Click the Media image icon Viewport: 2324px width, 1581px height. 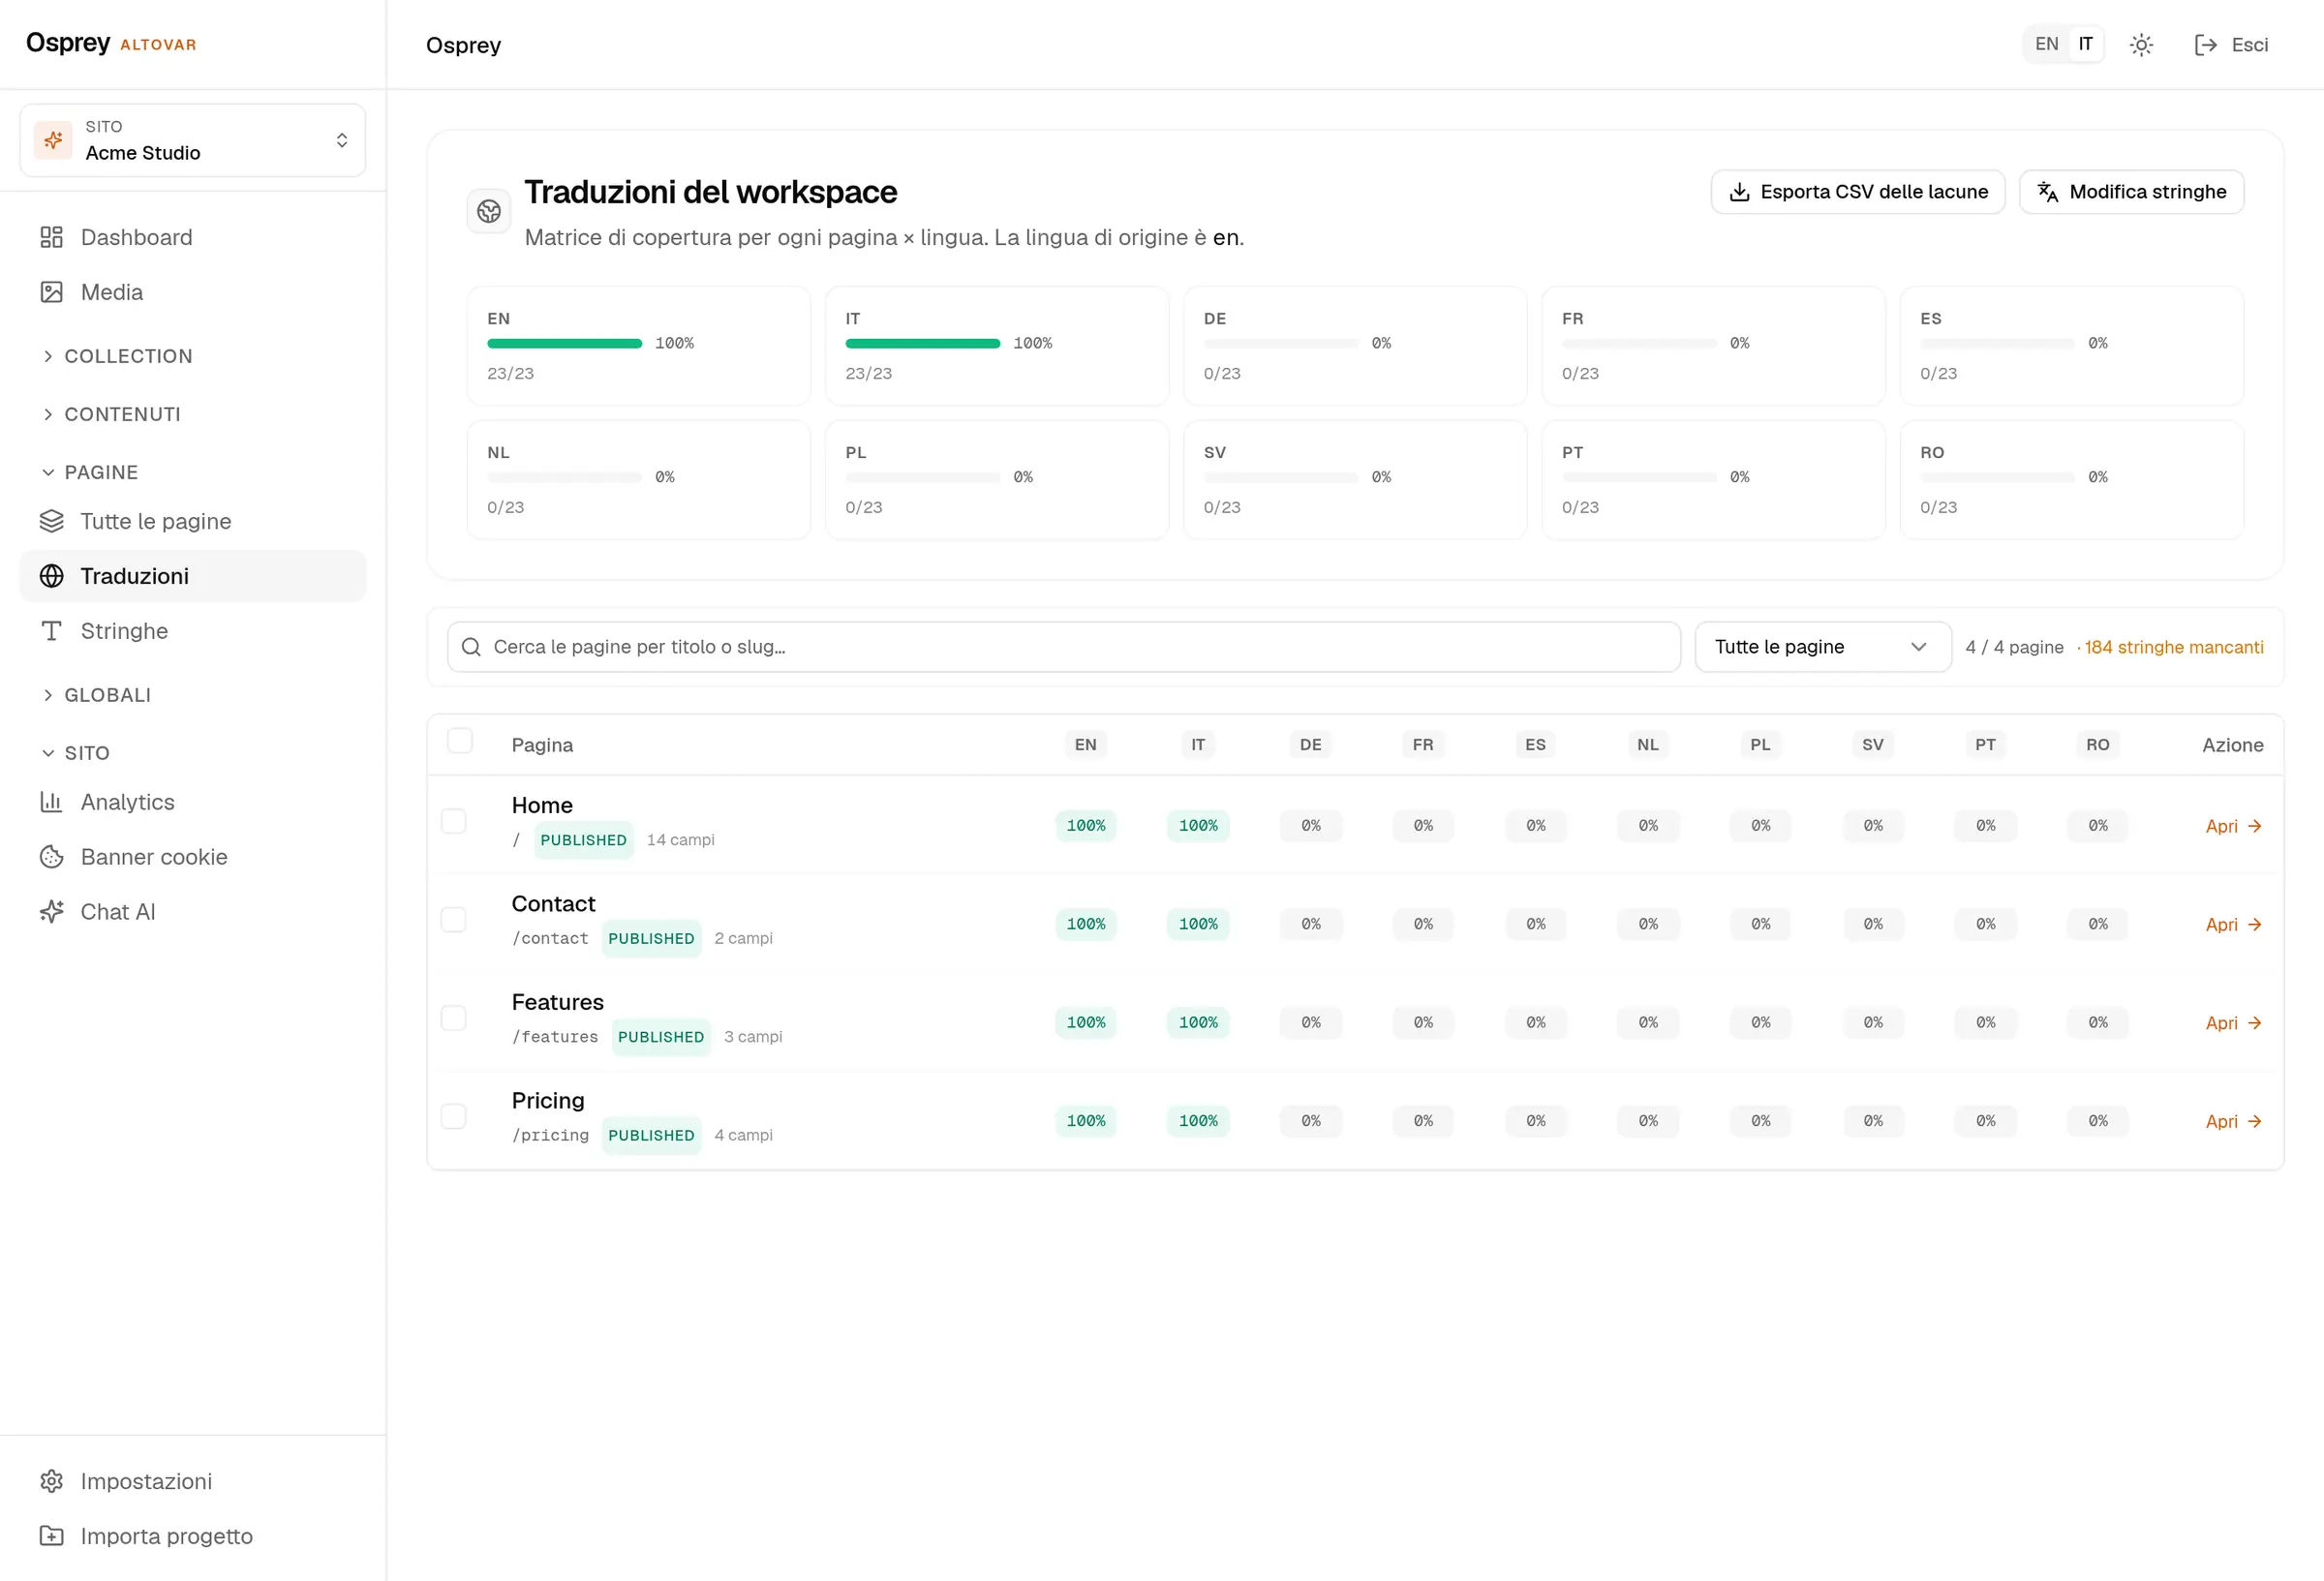(x=51, y=292)
